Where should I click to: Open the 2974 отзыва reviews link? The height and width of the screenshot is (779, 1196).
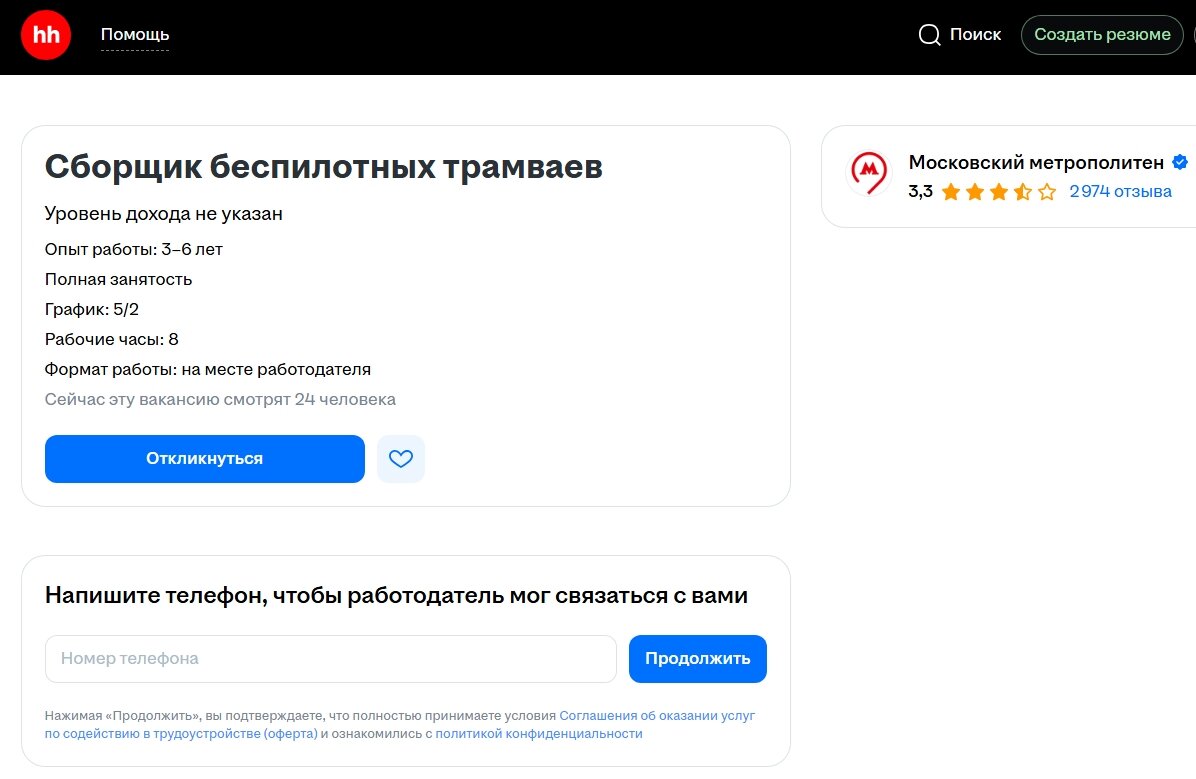pyautogui.click(x=1120, y=192)
